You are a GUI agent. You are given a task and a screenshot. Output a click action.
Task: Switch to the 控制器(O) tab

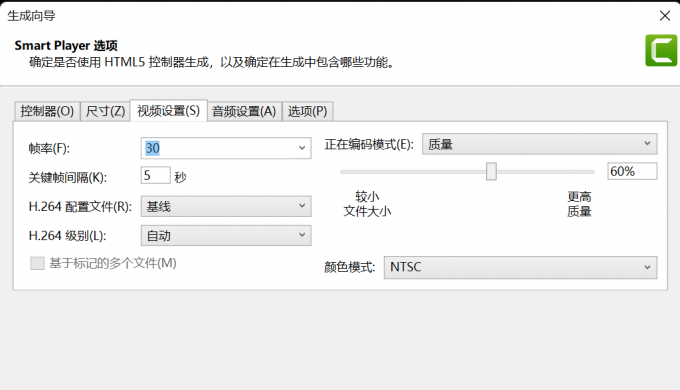pyautogui.click(x=47, y=111)
